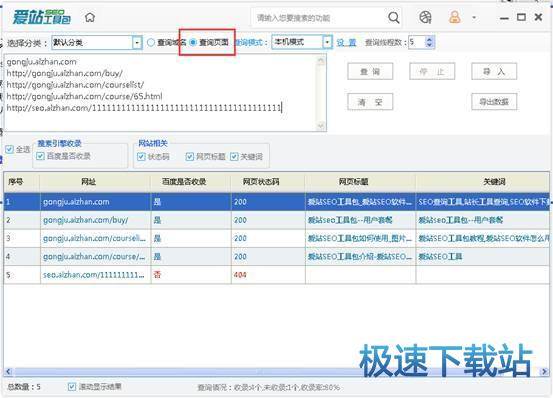Toggle the 关键词 checkbox
Image resolution: width=553 pixels, height=398 pixels.
[234, 157]
